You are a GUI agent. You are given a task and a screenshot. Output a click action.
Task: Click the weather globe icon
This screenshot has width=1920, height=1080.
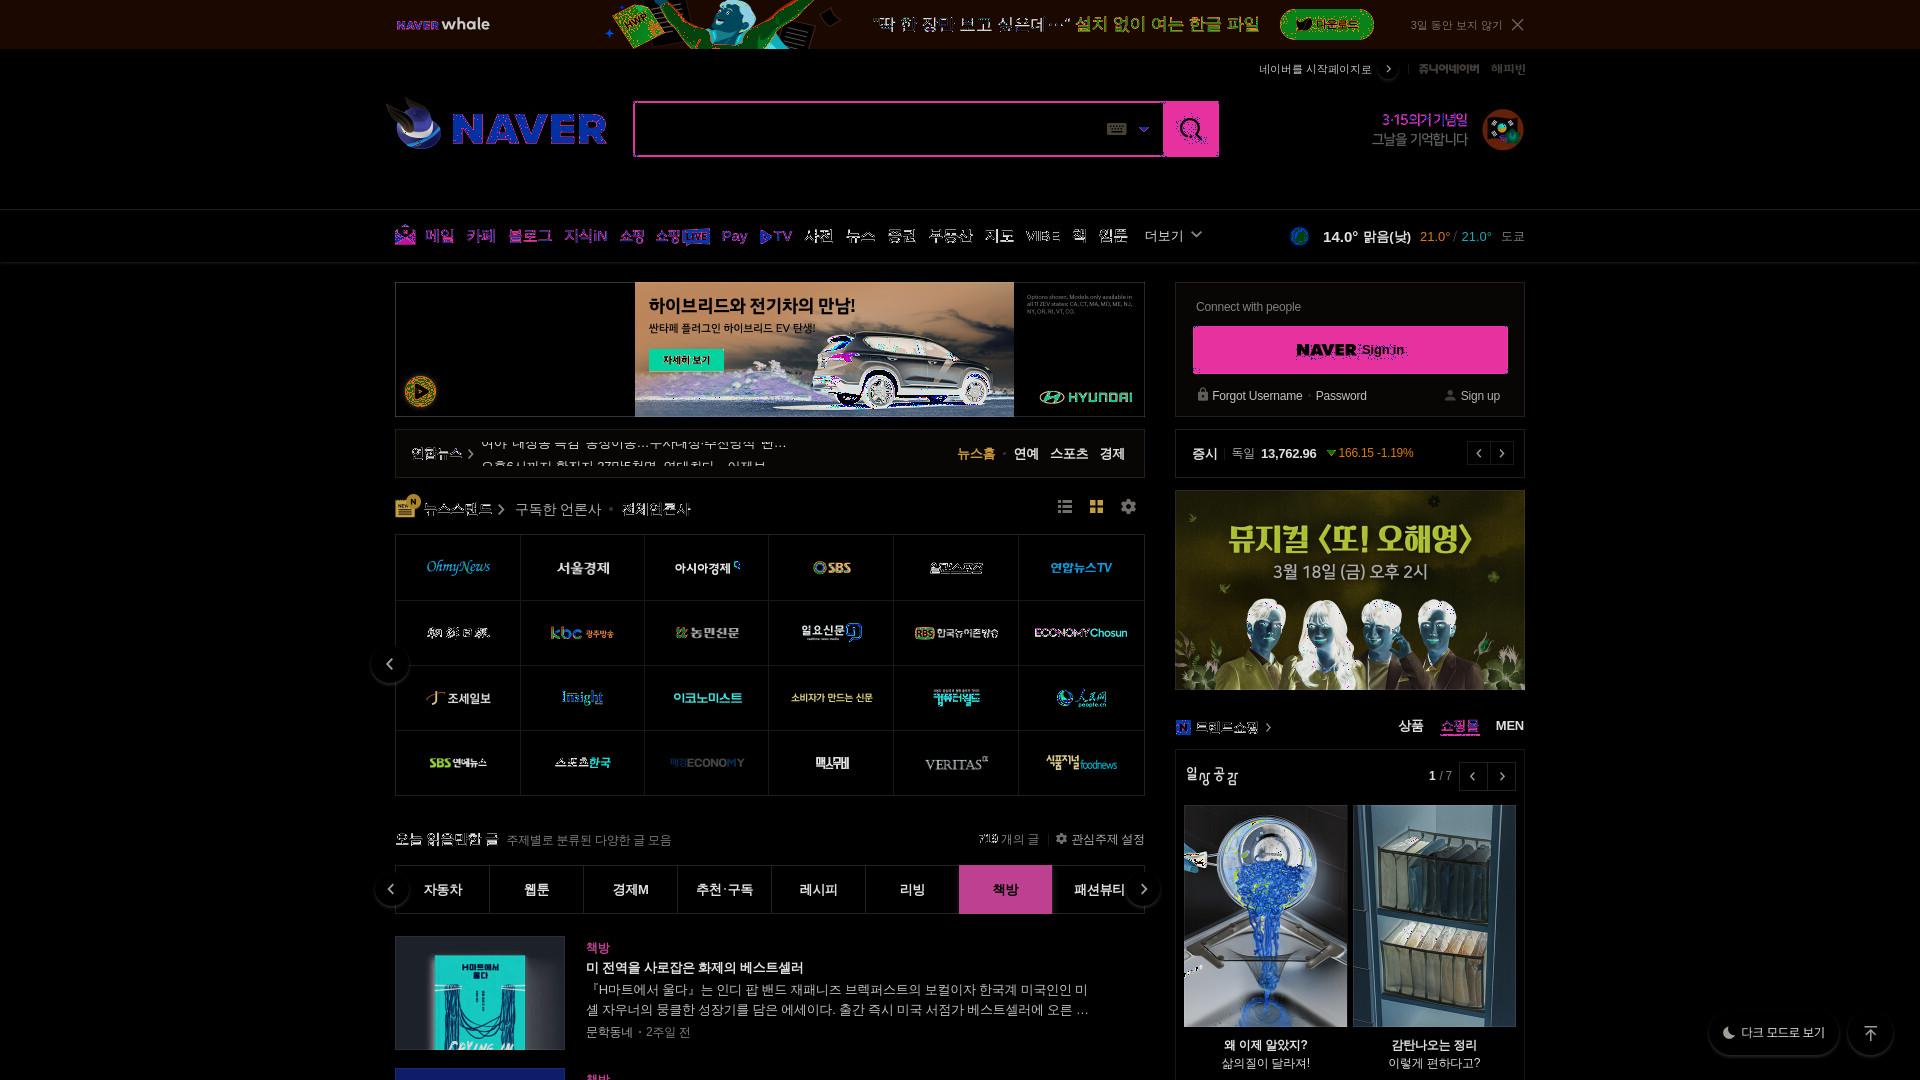[x=1299, y=237]
